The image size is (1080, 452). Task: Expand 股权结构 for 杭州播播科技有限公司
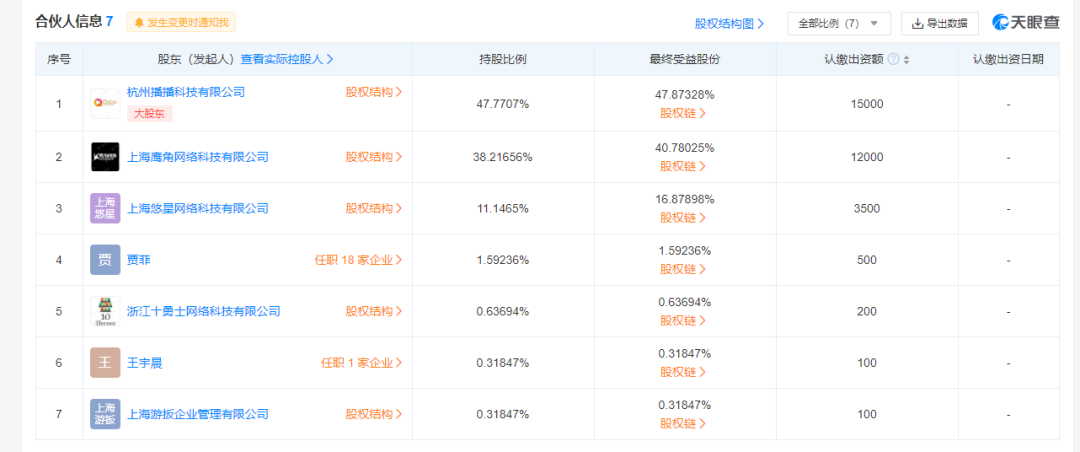click(374, 92)
